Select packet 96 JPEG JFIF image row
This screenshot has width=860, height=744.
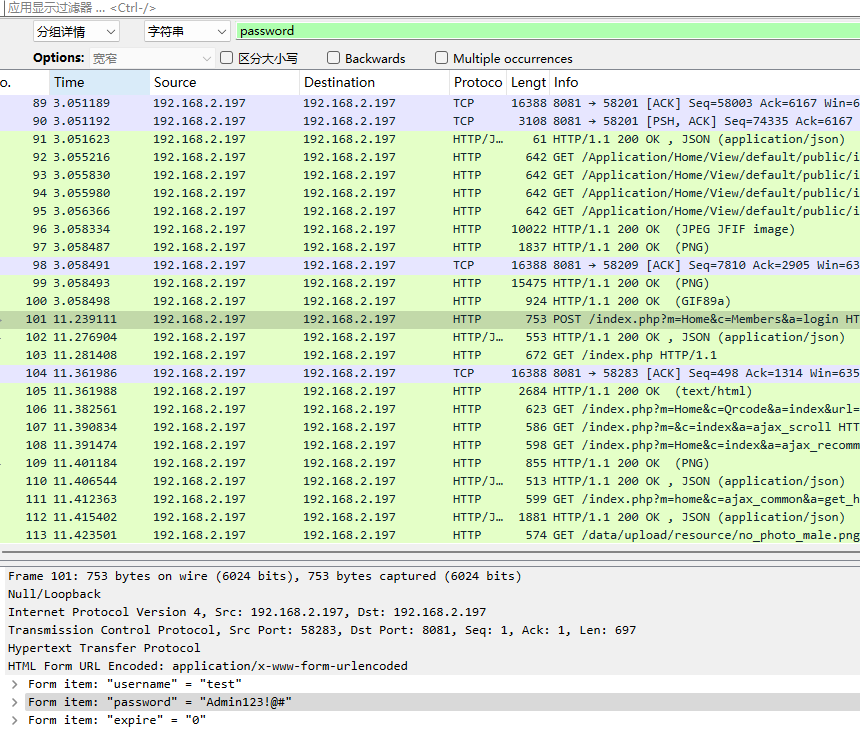pyautogui.click(x=430, y=229)
